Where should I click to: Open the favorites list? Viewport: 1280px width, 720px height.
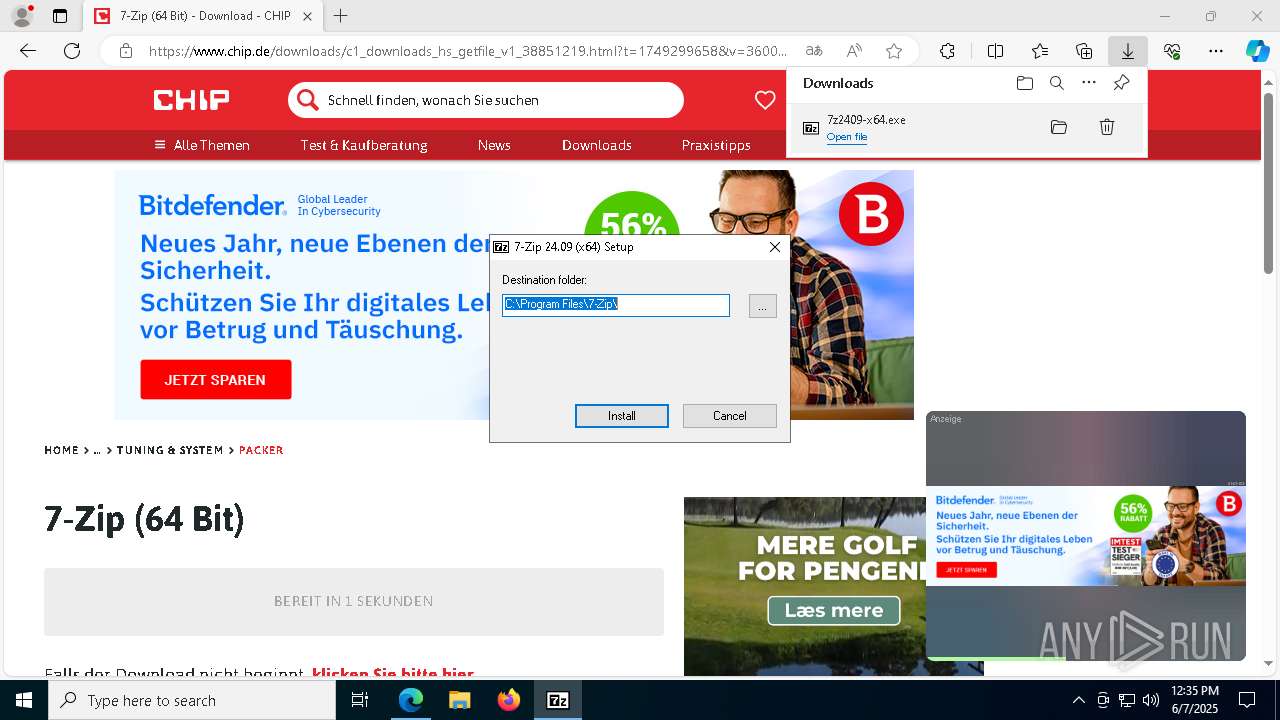click(x=1040, y=51)
